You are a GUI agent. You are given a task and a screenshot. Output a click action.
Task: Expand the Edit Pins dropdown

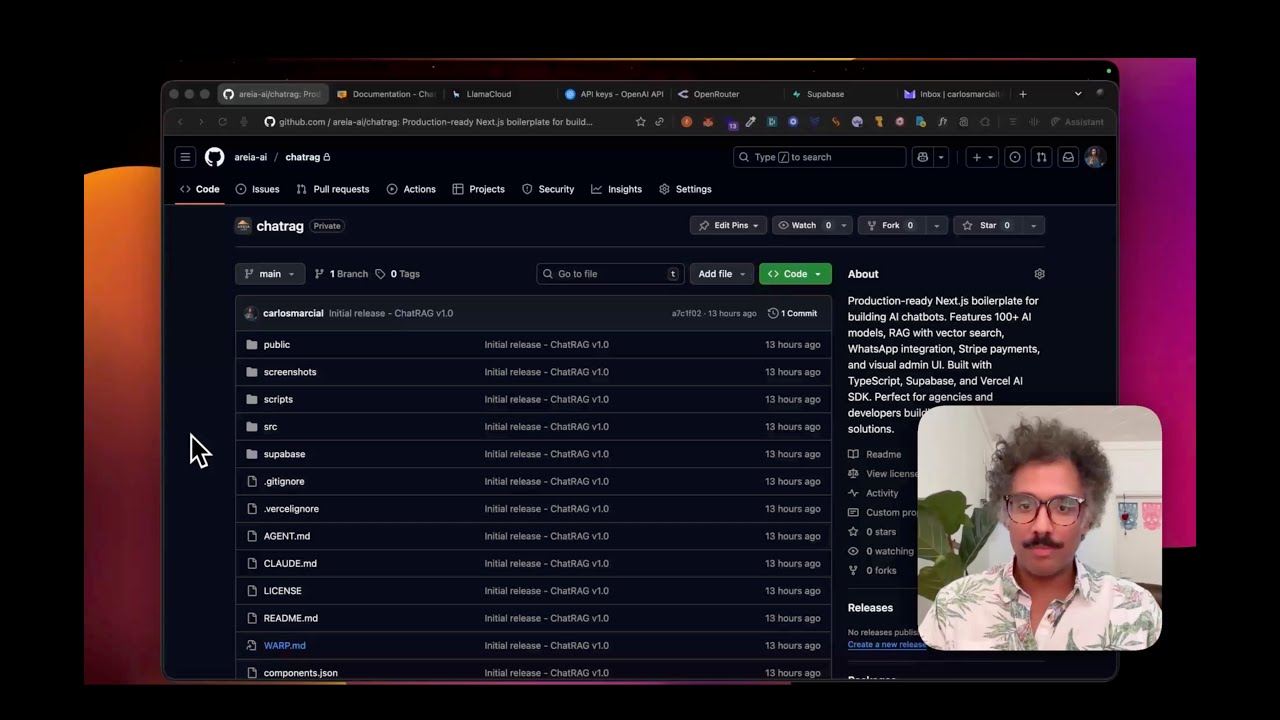729,226
